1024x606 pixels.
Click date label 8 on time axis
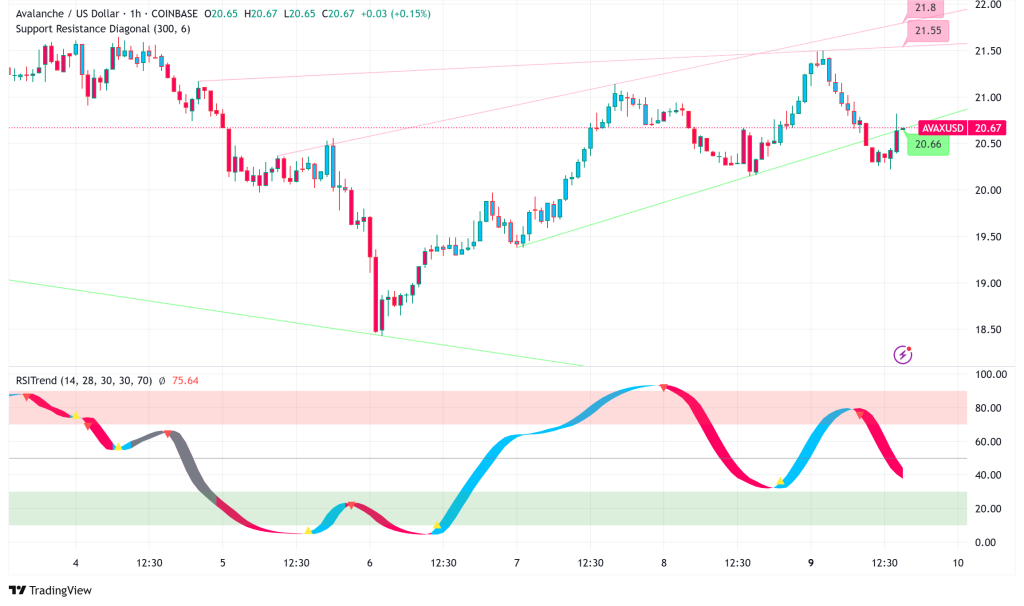coord(664,563)
